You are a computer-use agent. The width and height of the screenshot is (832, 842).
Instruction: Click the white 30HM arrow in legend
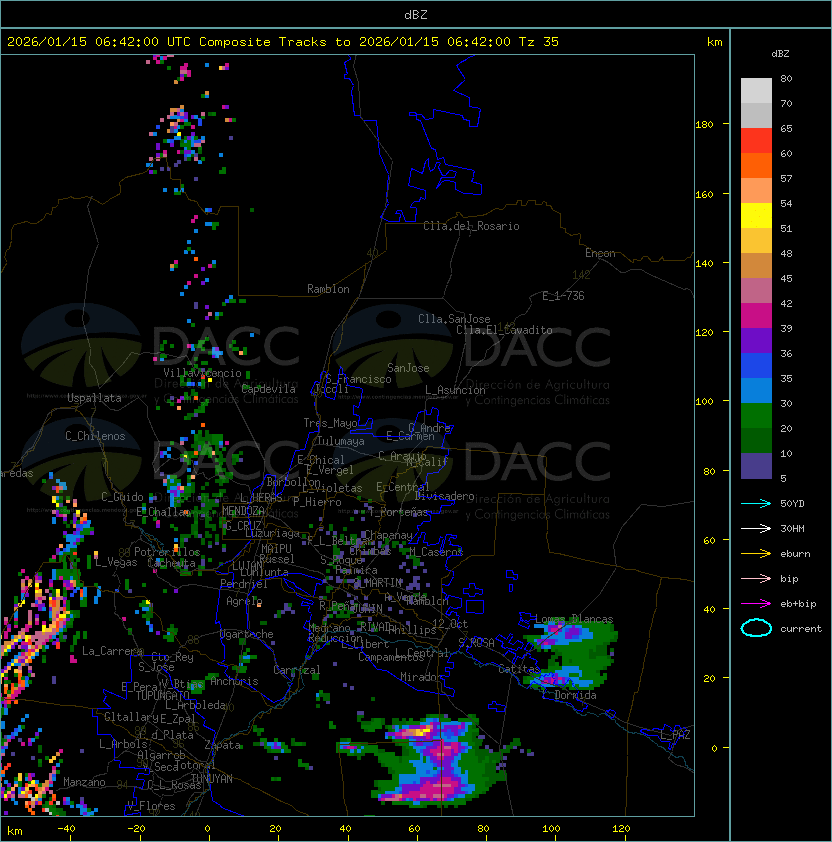tap(756, 528)
